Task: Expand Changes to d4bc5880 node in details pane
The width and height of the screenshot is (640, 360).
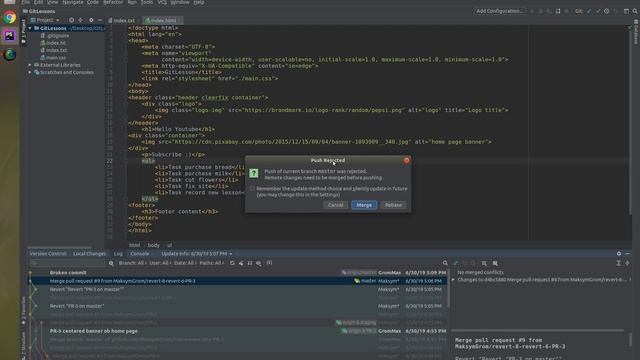Action: pyautogui.click(x=453, y=280)
